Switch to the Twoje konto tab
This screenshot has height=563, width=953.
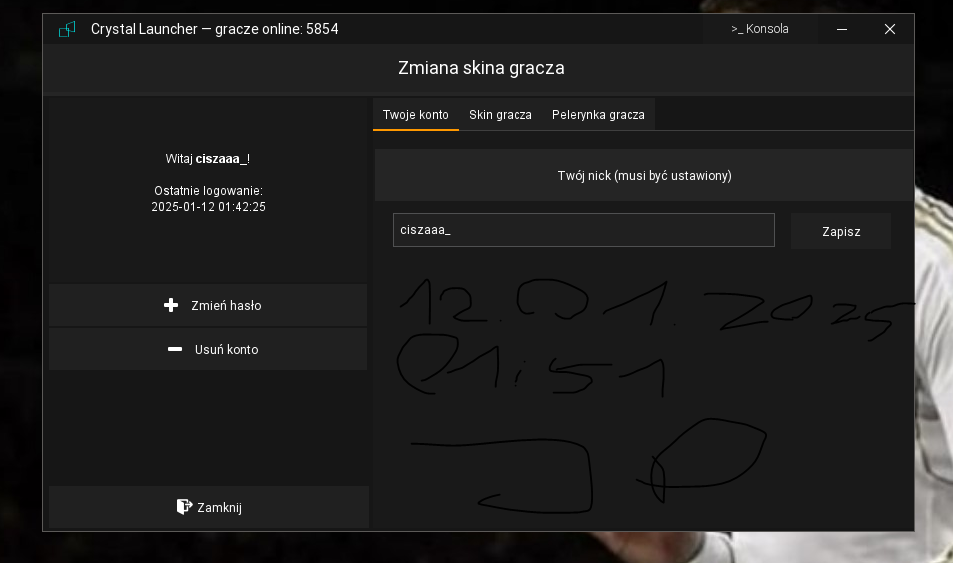coord(415,114)
